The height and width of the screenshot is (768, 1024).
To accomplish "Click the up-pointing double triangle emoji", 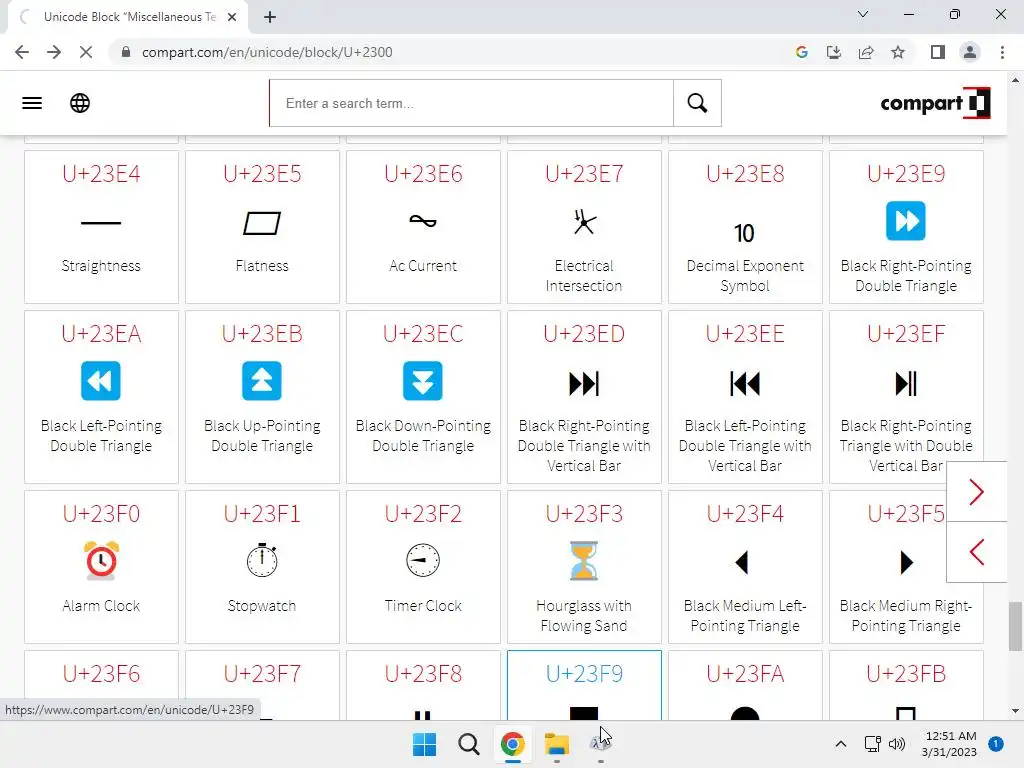I will (262, 381).
